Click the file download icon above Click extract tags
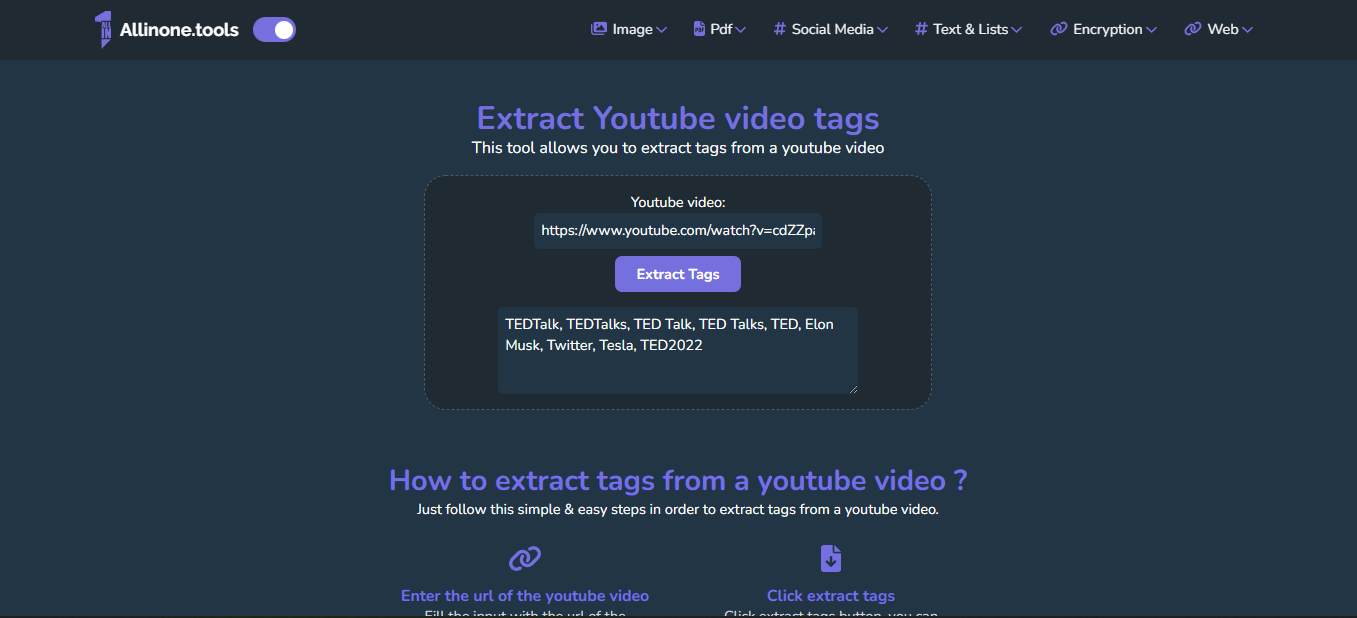The image size is (1357, 618). tap(831, 558)
